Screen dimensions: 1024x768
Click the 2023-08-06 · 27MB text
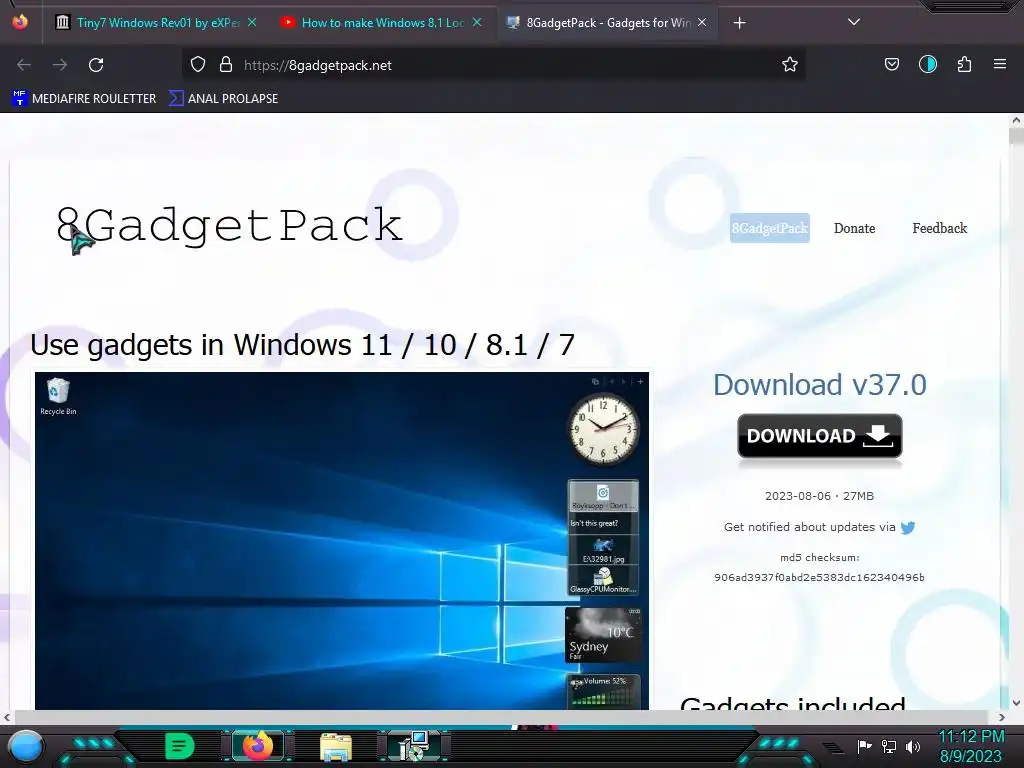pyautogui.click(x=819, y=496)
